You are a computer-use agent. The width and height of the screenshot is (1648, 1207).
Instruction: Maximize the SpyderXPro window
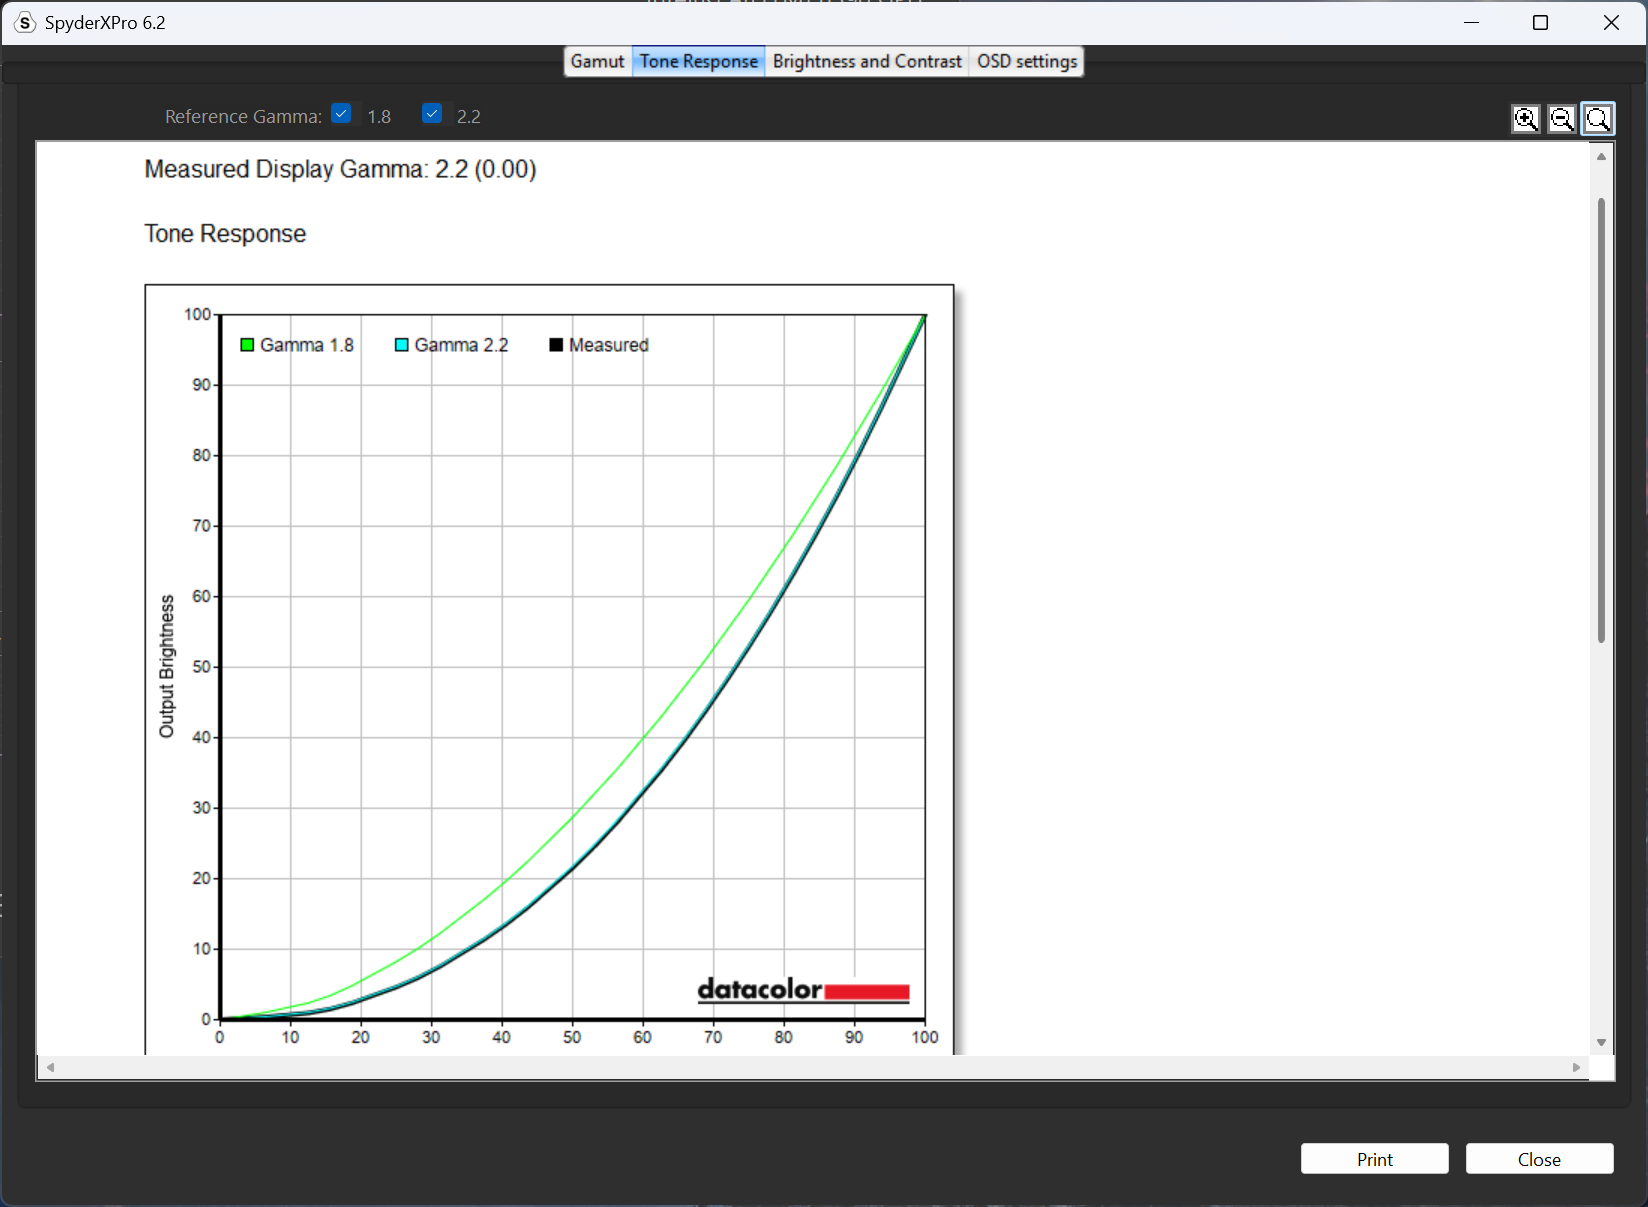1540,22
